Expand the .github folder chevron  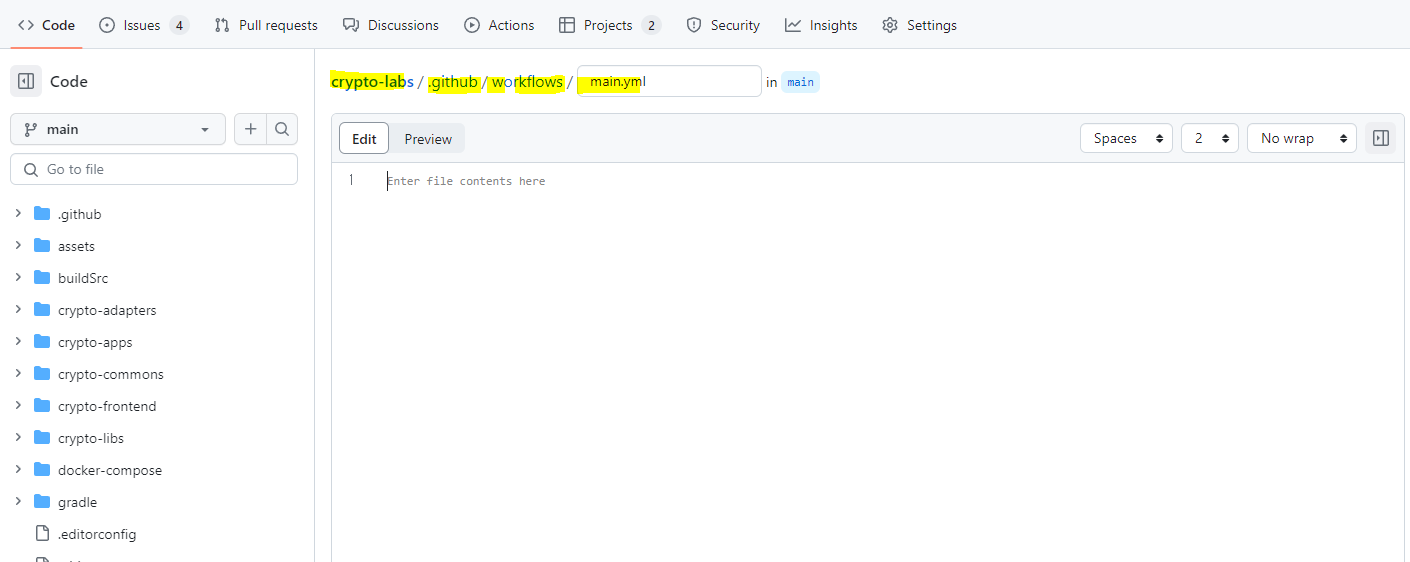[x=18, y=214]
